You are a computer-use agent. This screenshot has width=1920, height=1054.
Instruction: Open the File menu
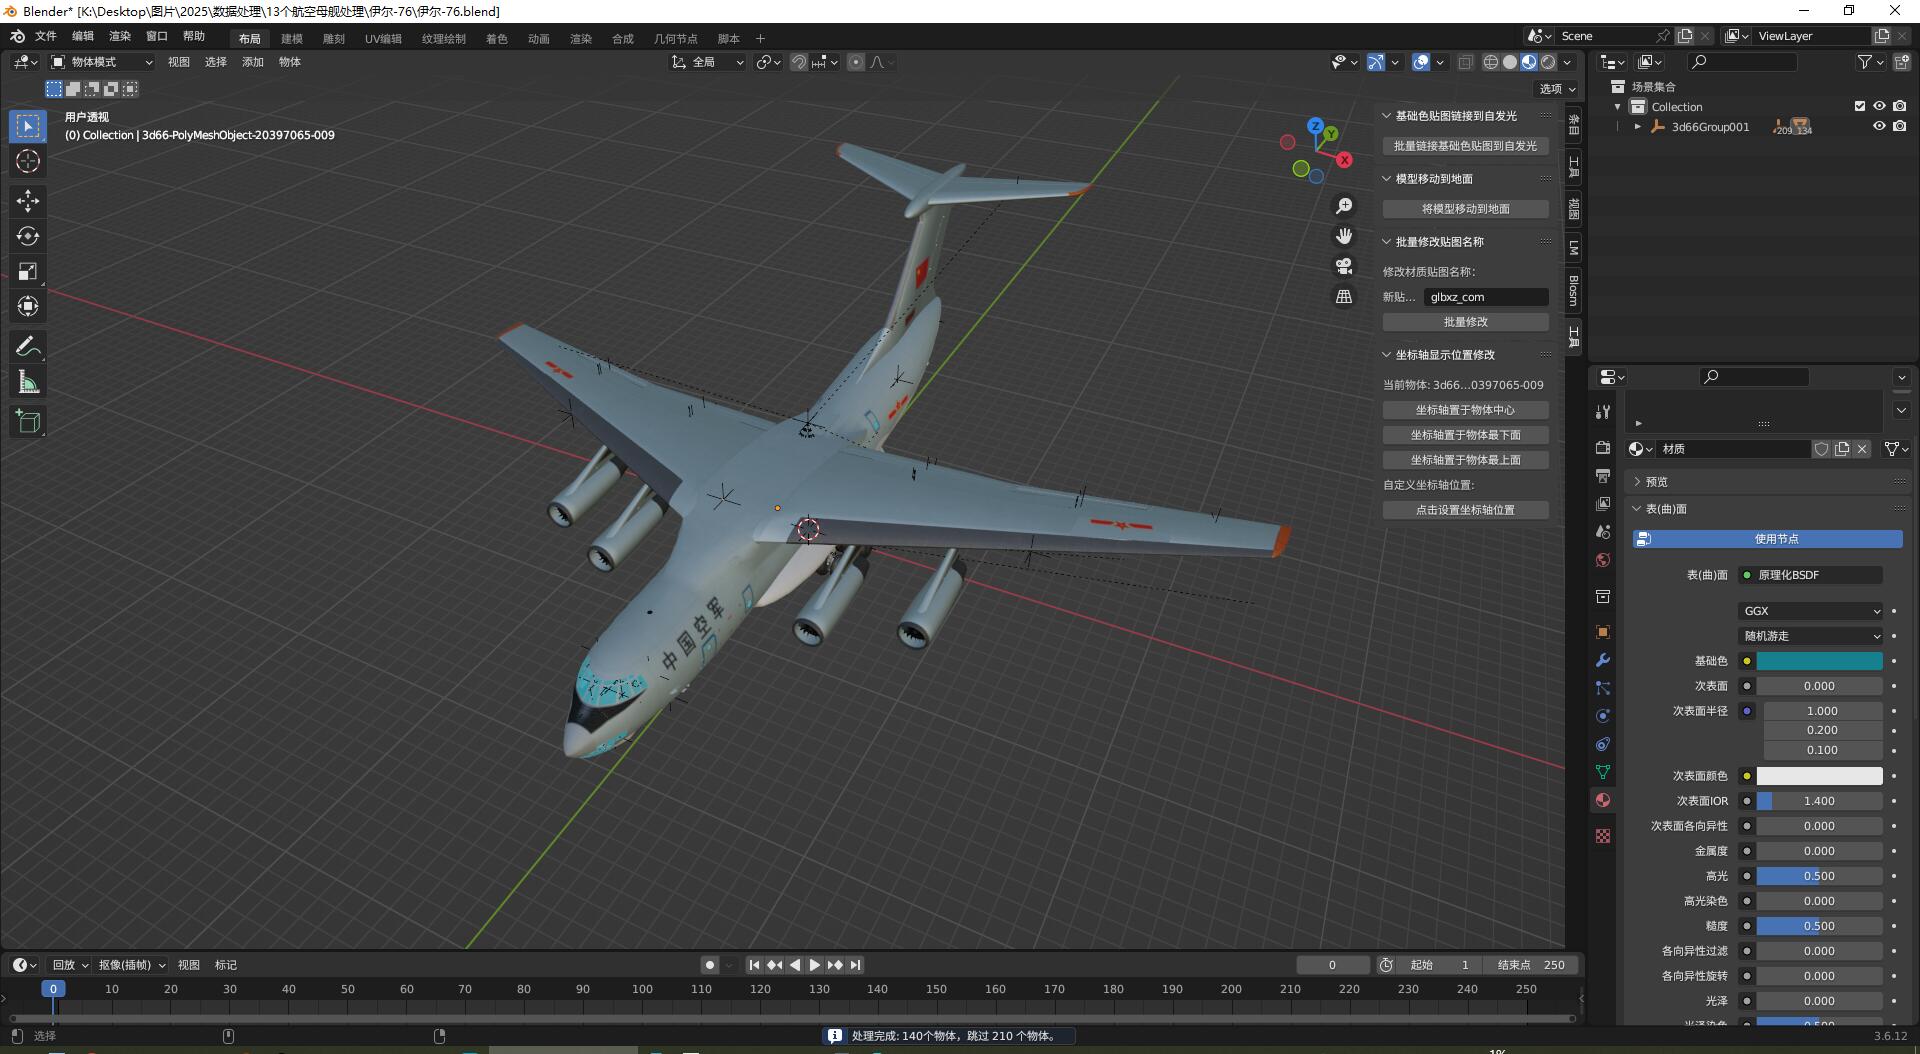point(46,36)
